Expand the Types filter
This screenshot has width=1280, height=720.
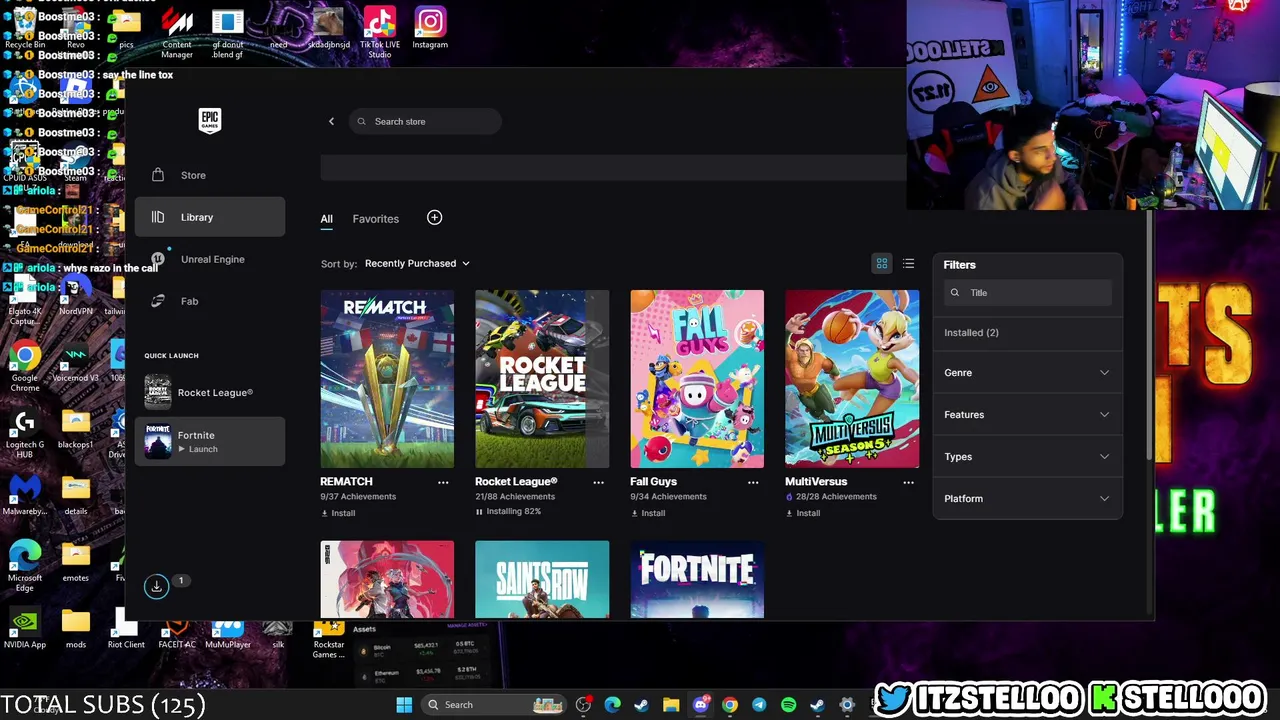(x=1027, y=456)
